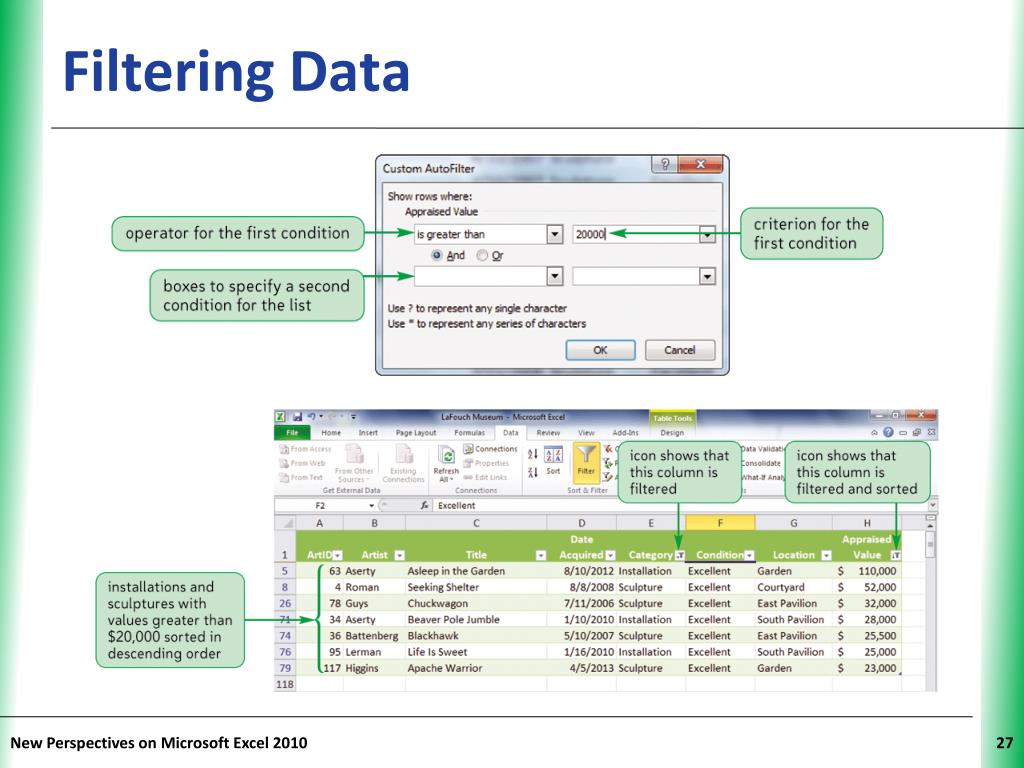Click the Sort A-Z dialog icon

pyautogui.click(x=553, y=455)
